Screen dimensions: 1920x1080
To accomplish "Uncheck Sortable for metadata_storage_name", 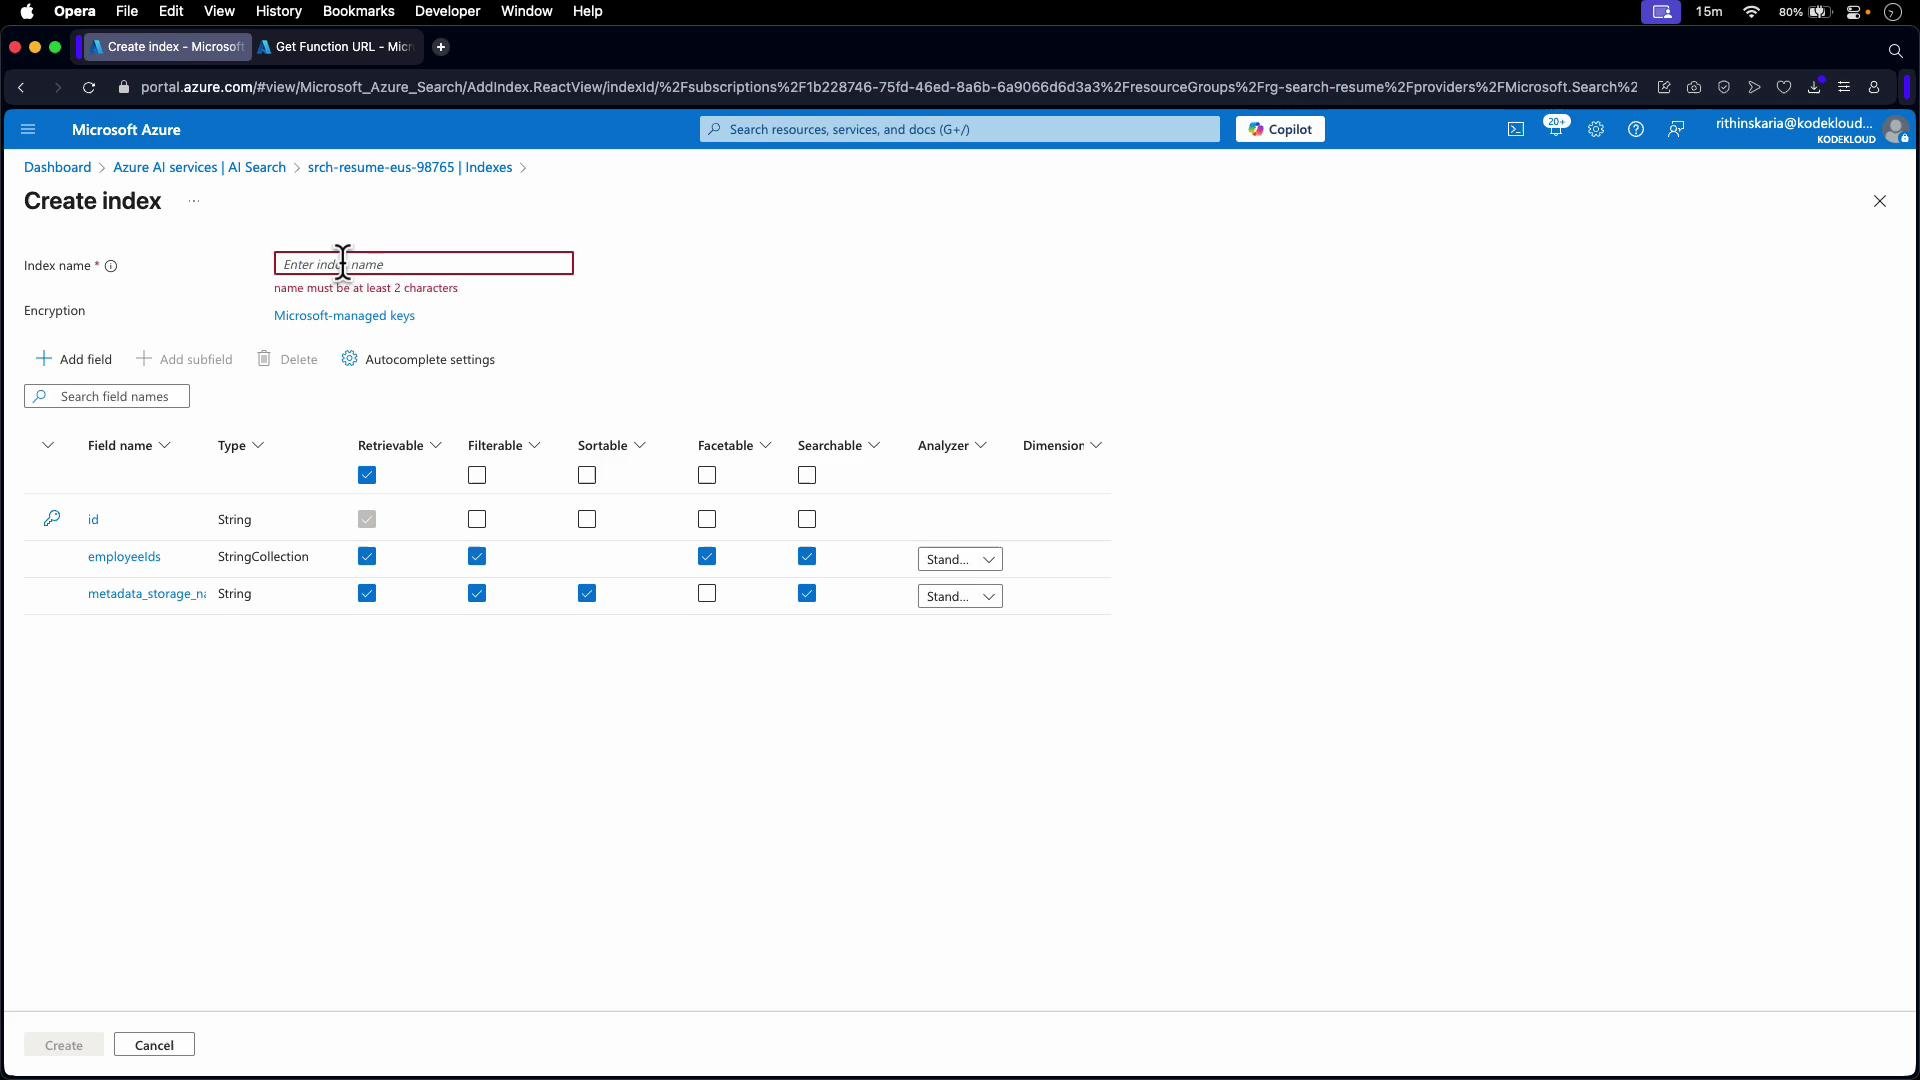I will 587,593.
